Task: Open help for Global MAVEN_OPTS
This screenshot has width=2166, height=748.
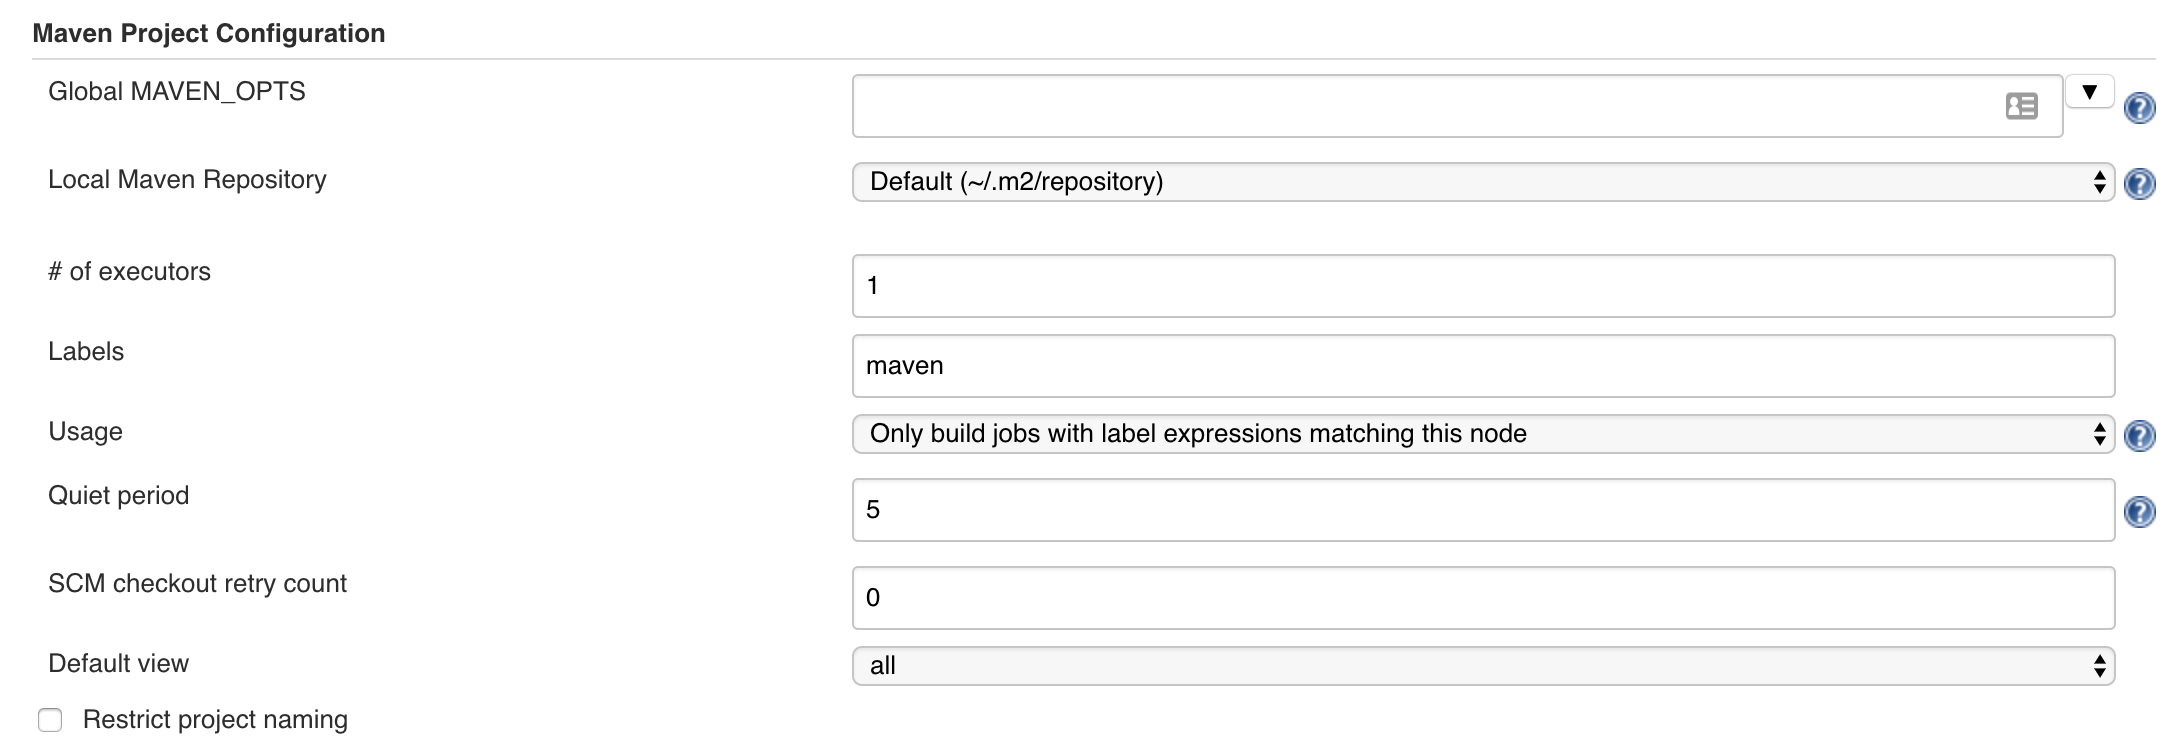Action: [2139, 108]
